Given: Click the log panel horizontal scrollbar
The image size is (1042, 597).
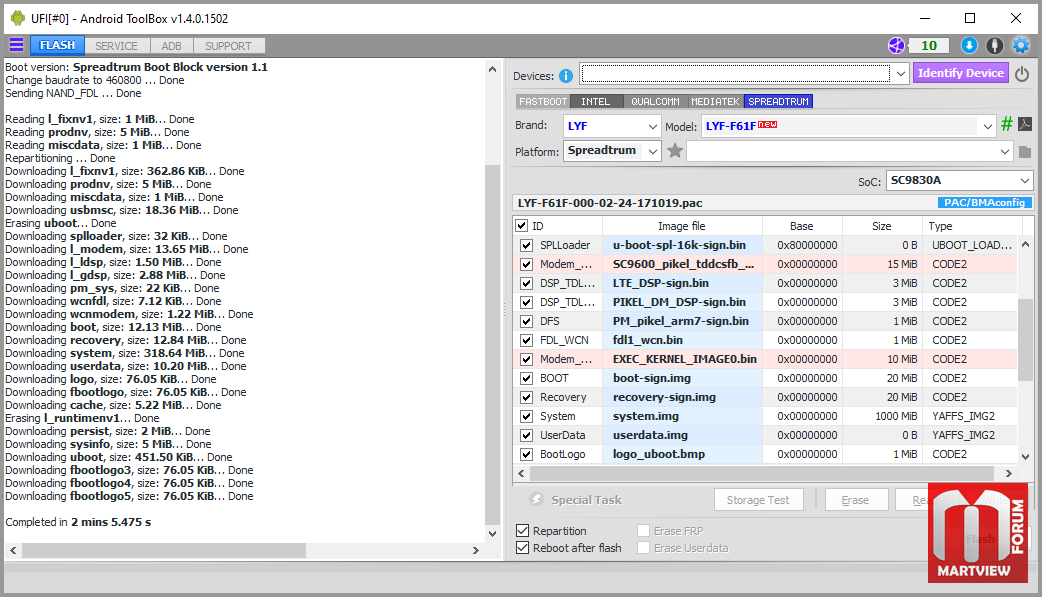Looking at the screenshot, I should 163,550.
